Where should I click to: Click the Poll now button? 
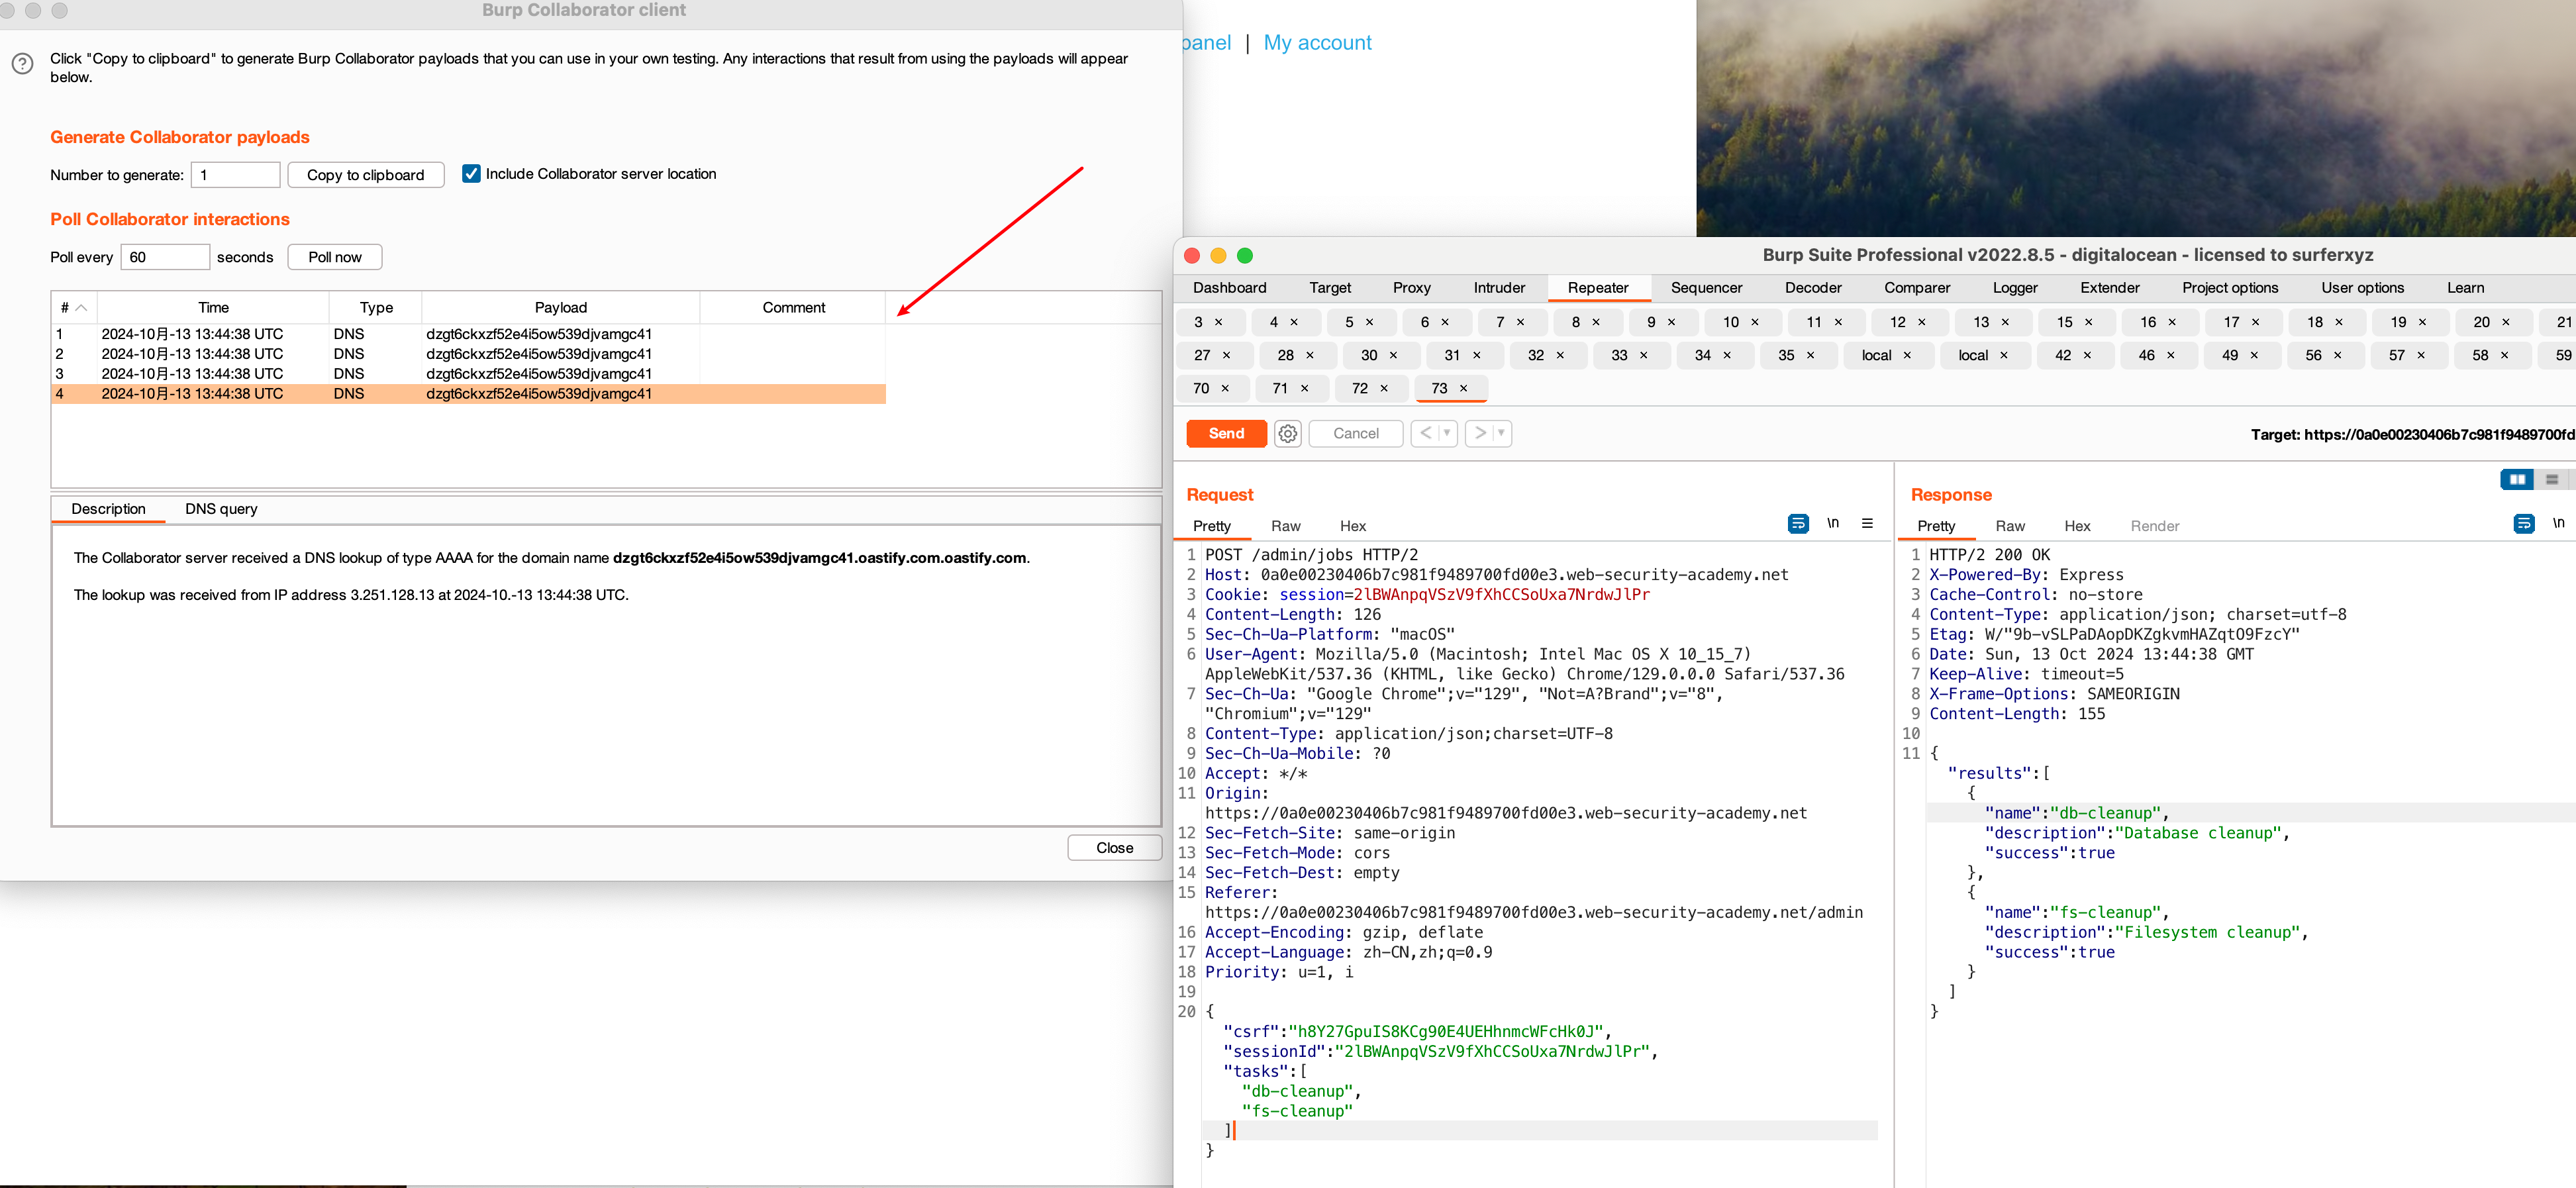pos(334,256)
